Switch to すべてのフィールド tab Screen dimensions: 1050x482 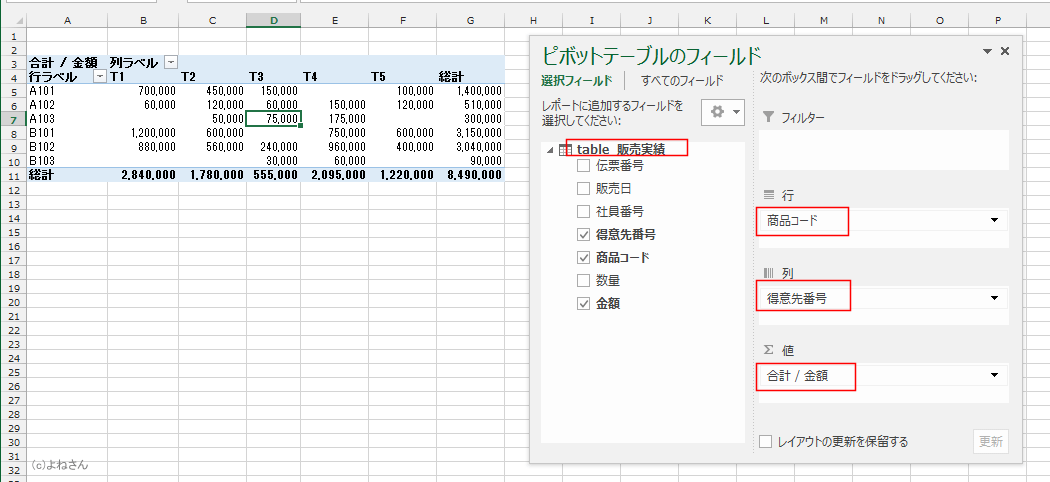(x=682, y=80)
